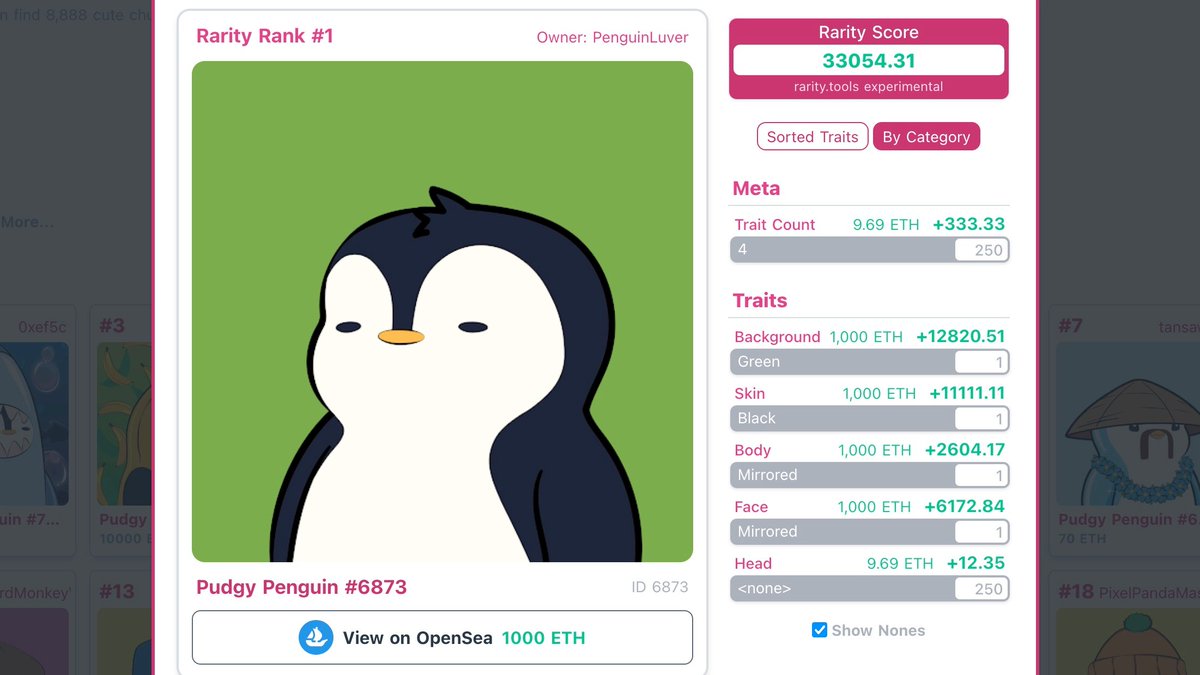Select the Background Green trait bar
This screenshot has width=1200, height=675.
pyautogui.click(x=869, y=362)
